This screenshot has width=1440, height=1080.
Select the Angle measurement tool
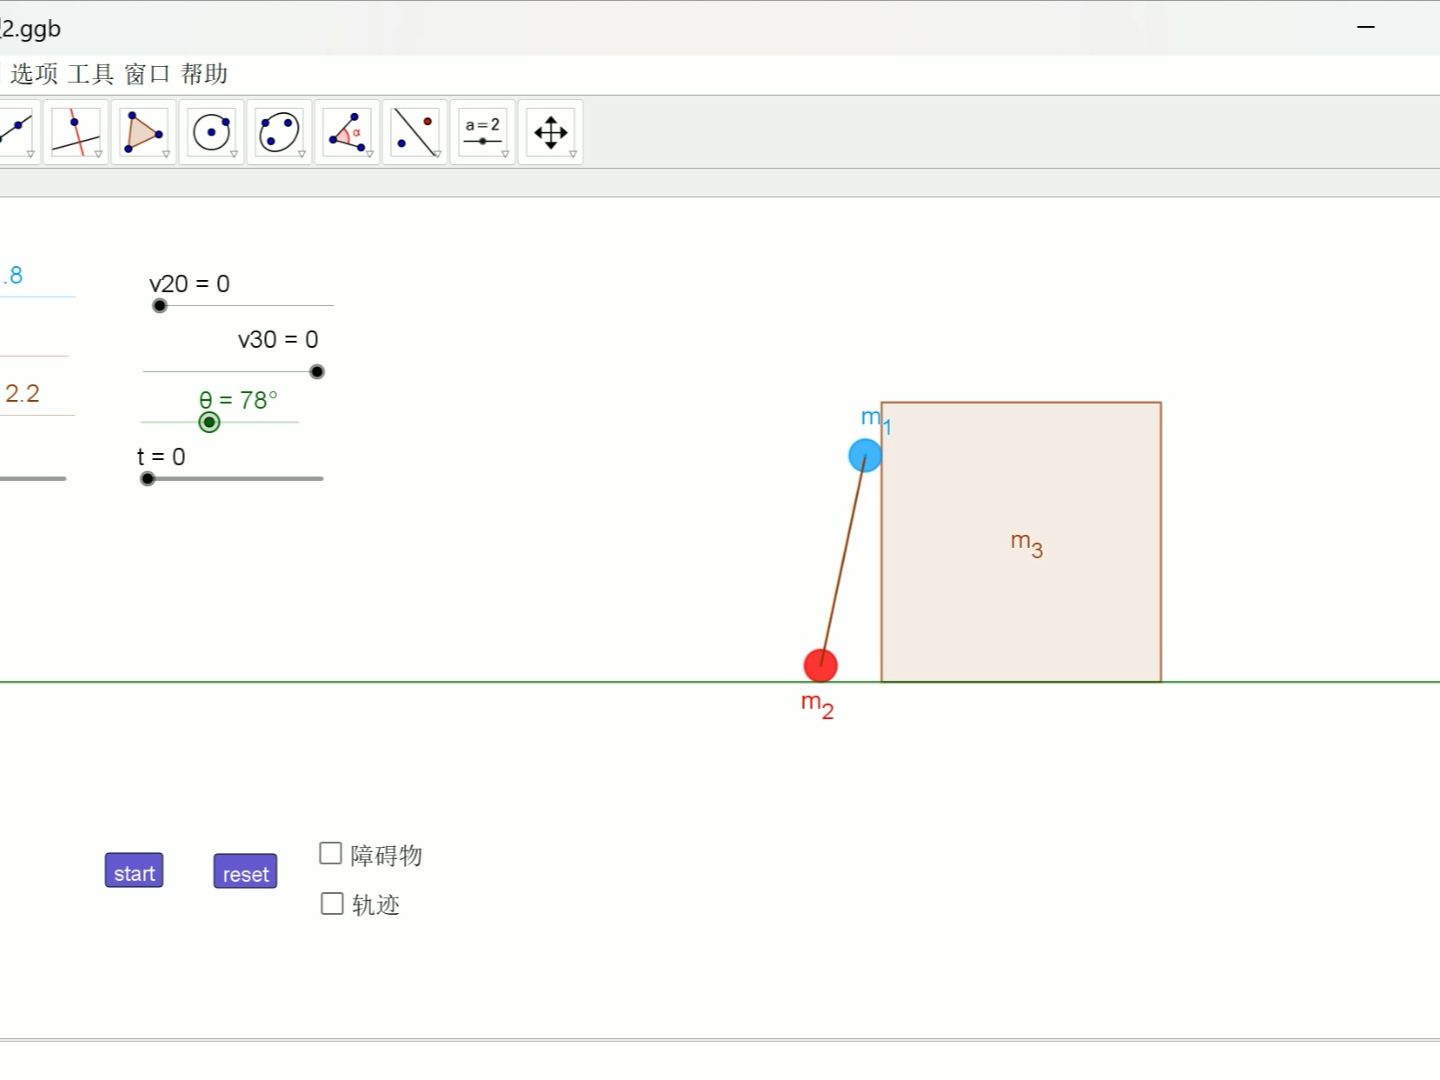[346, 131]
